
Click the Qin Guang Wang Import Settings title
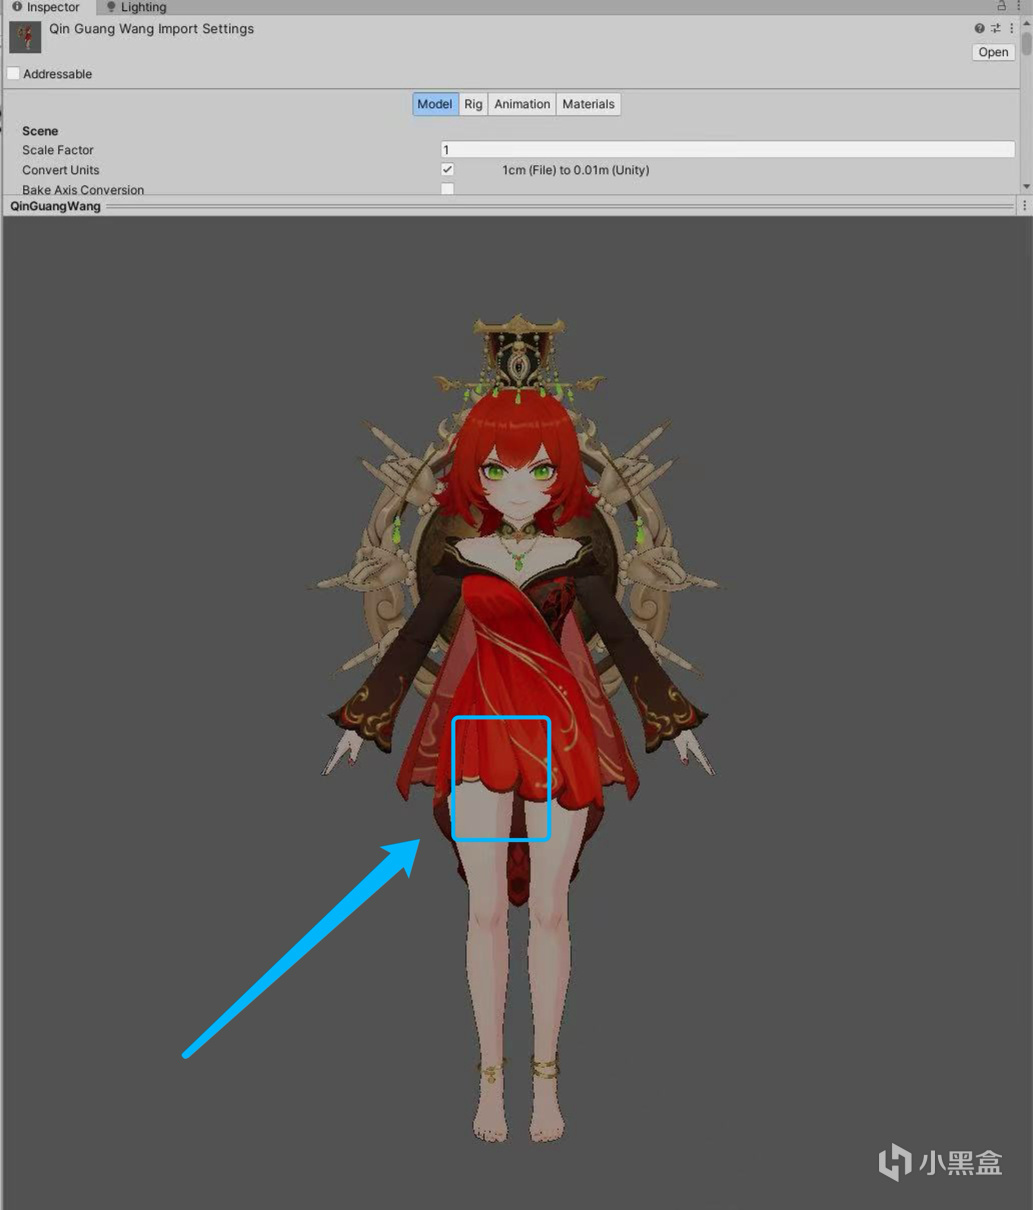152,29
